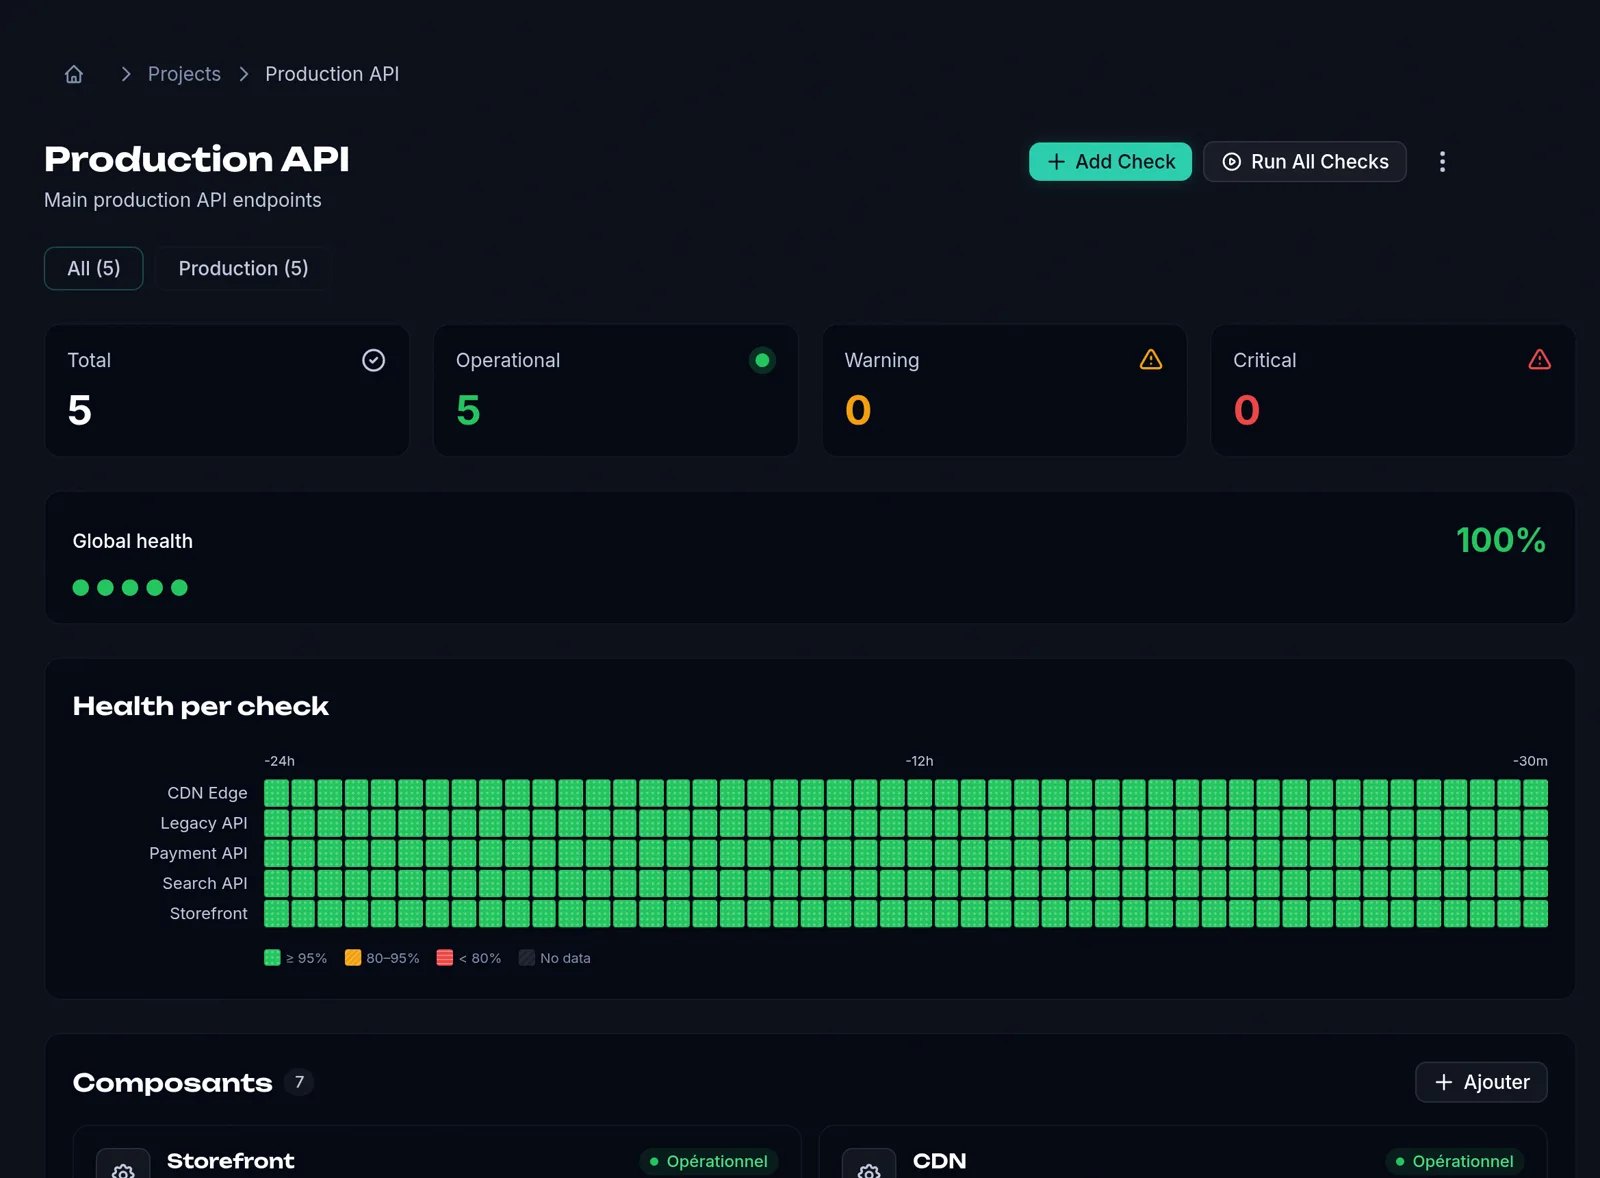1600x1178 pixels.
Task: Run All Checks now
Action: tap(1305, 162)
